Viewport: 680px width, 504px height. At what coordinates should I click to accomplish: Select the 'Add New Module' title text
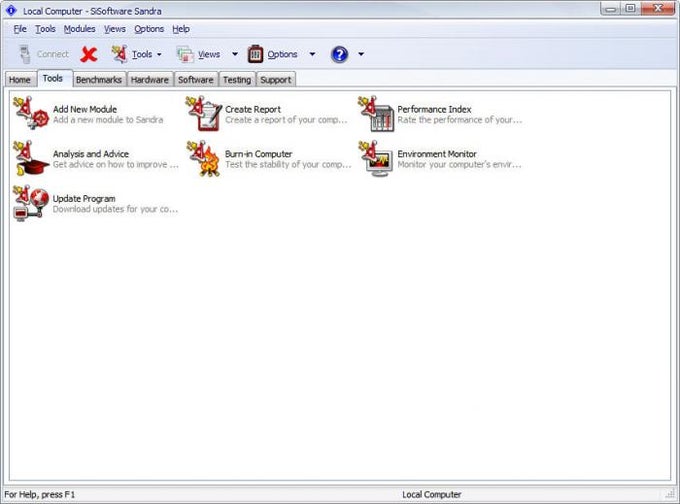point(85,109)
